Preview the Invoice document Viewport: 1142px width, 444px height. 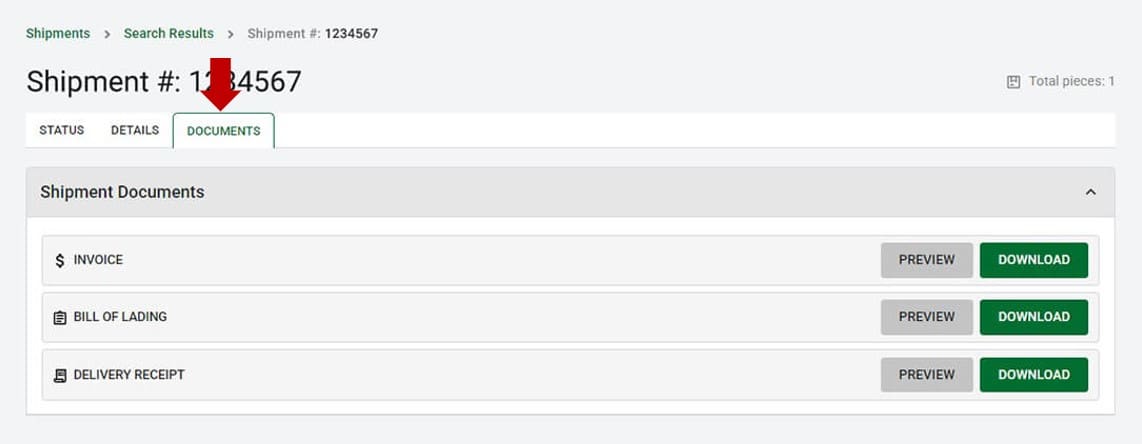click(x=926, y=260)
